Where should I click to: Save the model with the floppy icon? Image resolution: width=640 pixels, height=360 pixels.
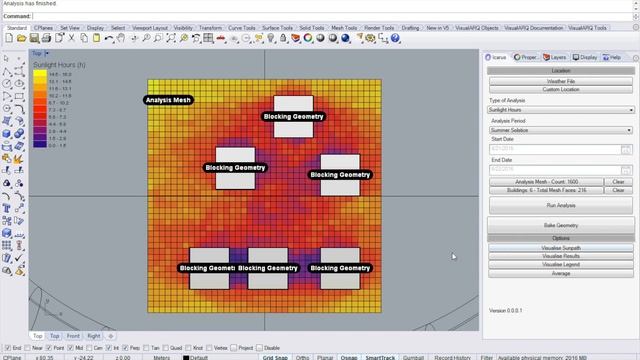(x=34, y=38)
